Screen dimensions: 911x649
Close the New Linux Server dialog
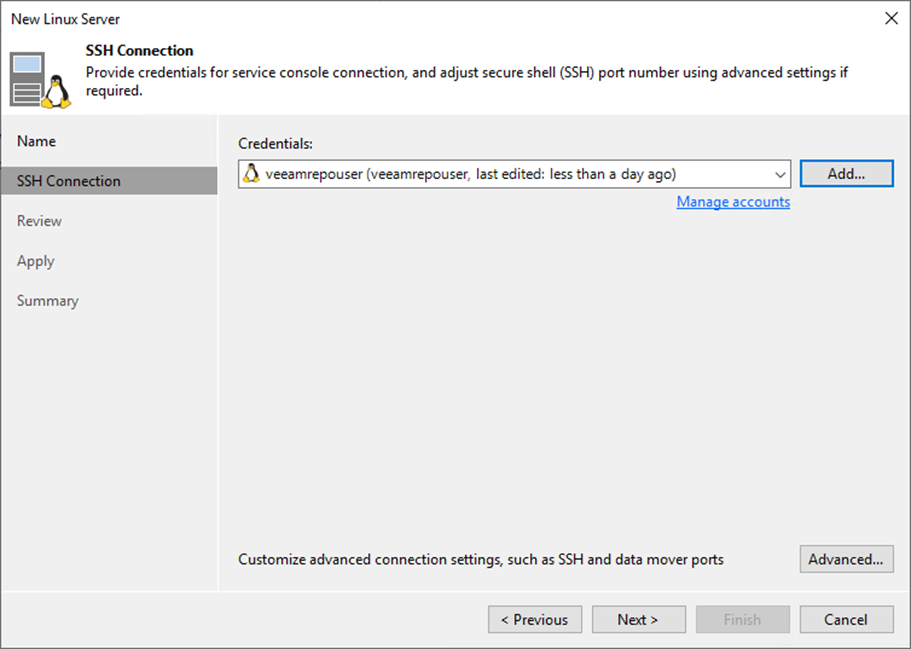pos(891,19)
